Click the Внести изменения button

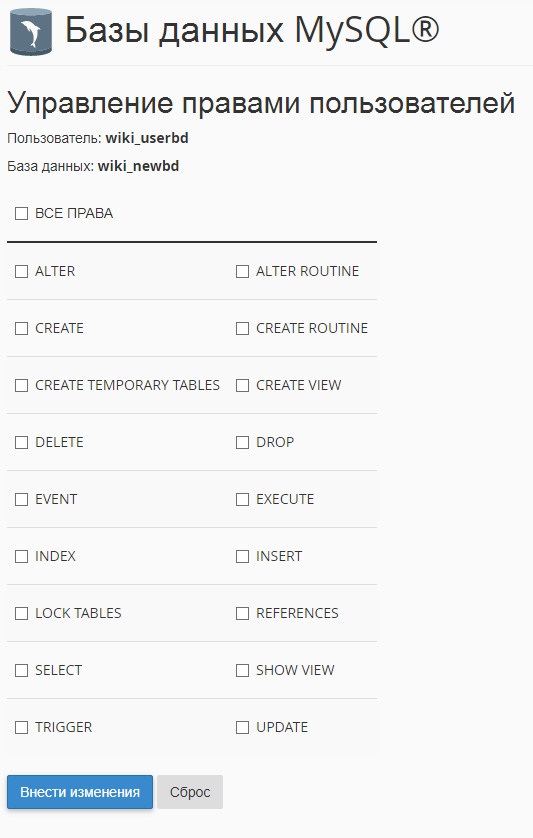coord(80,792)
